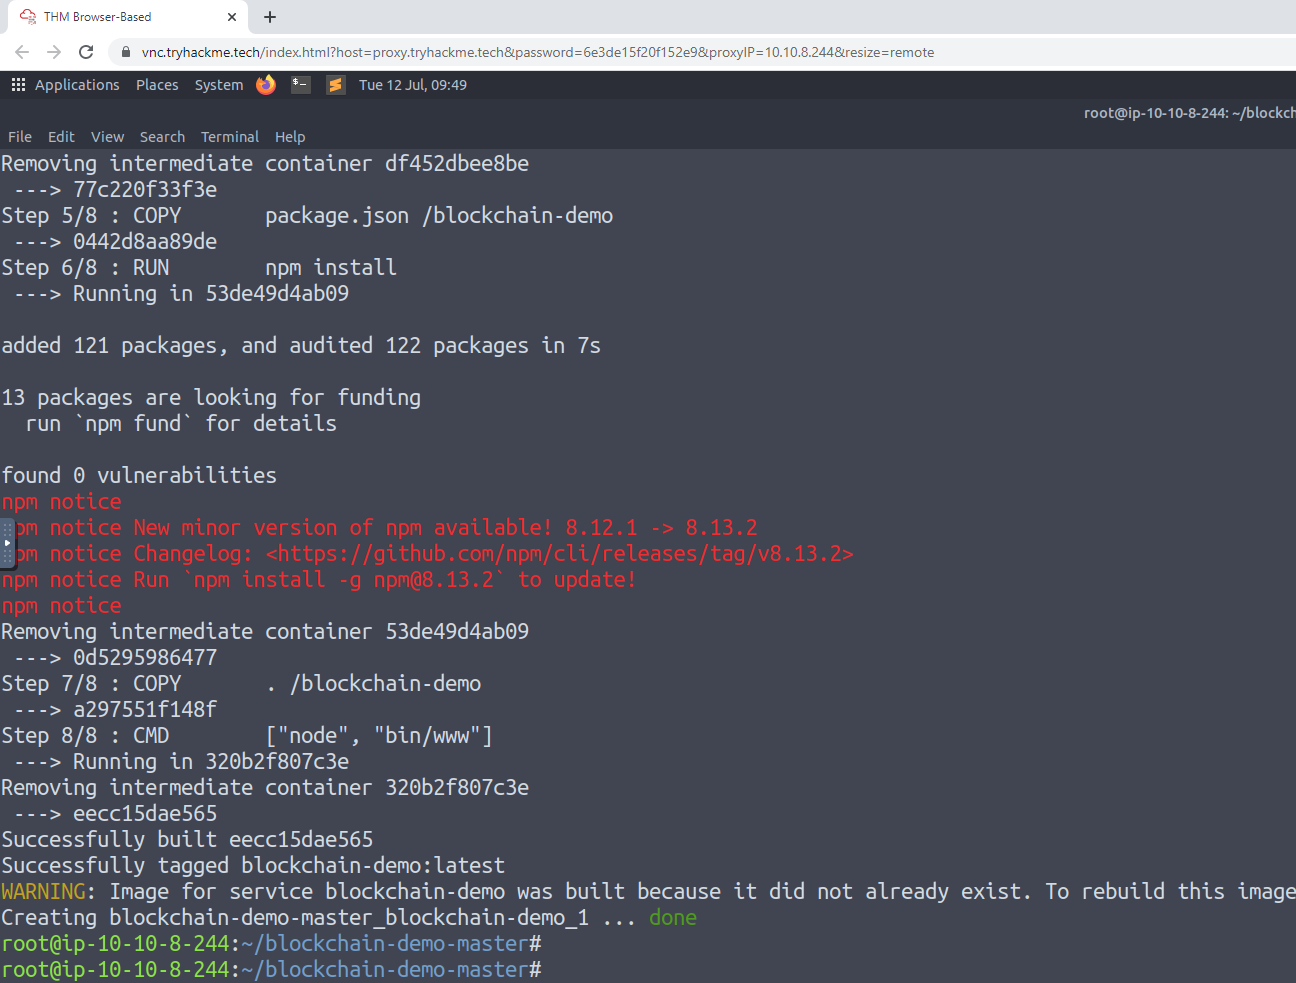Click the browser forward arrow
Viewport: 1296px width, 983px height.
tap(54, 52)
